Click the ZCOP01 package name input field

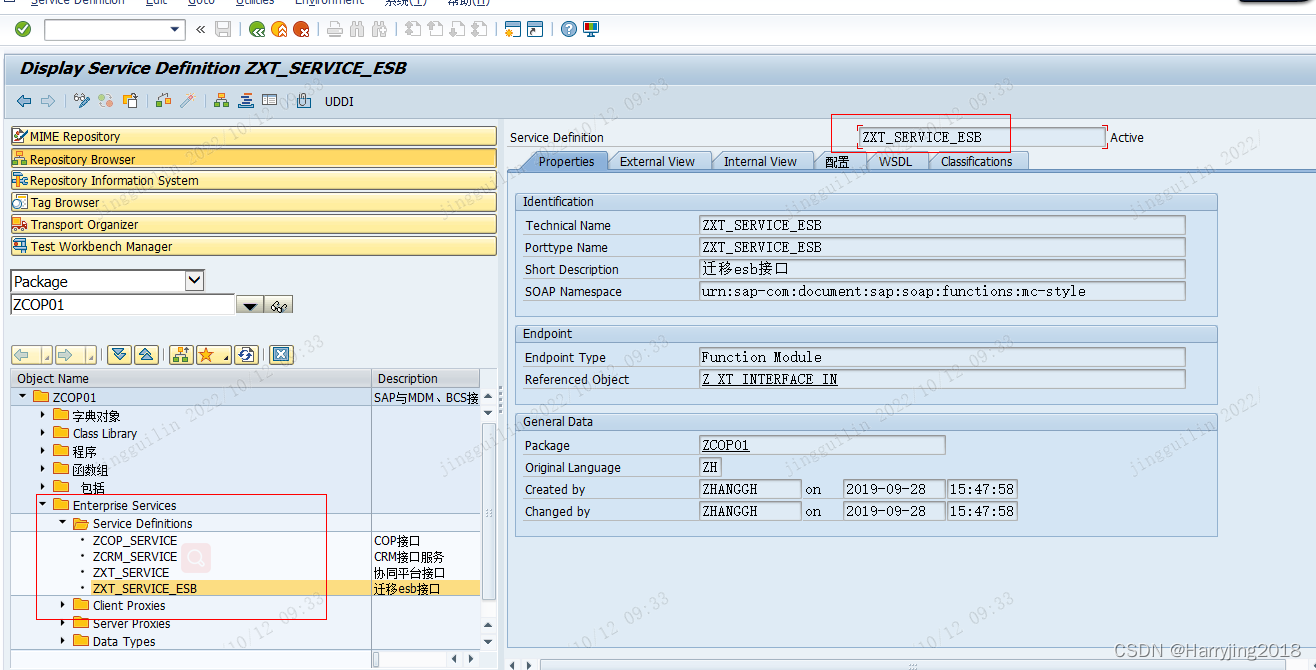123,305
